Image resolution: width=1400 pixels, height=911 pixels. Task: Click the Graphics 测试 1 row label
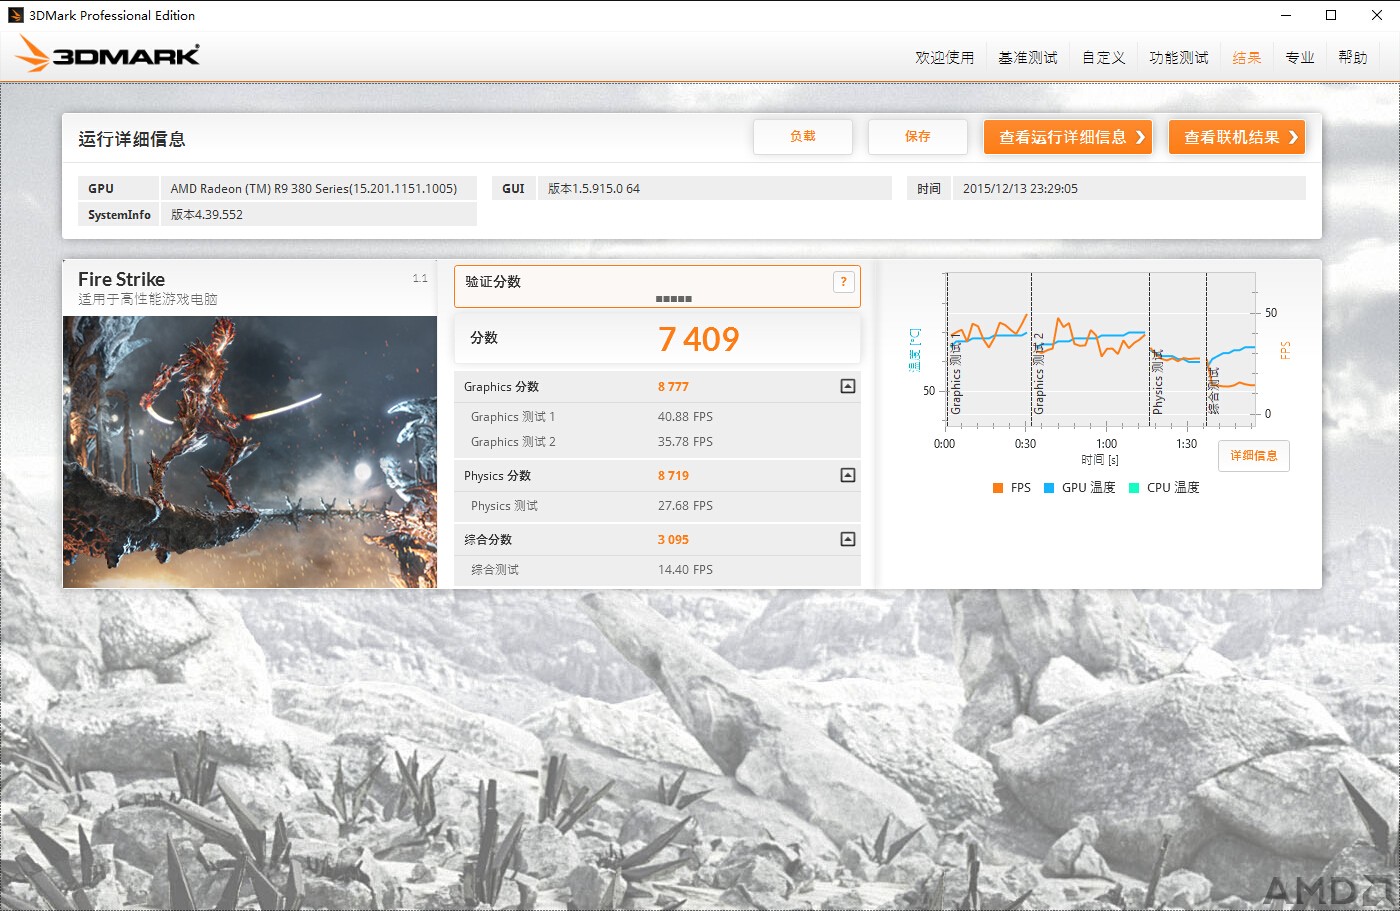point(513,417)
